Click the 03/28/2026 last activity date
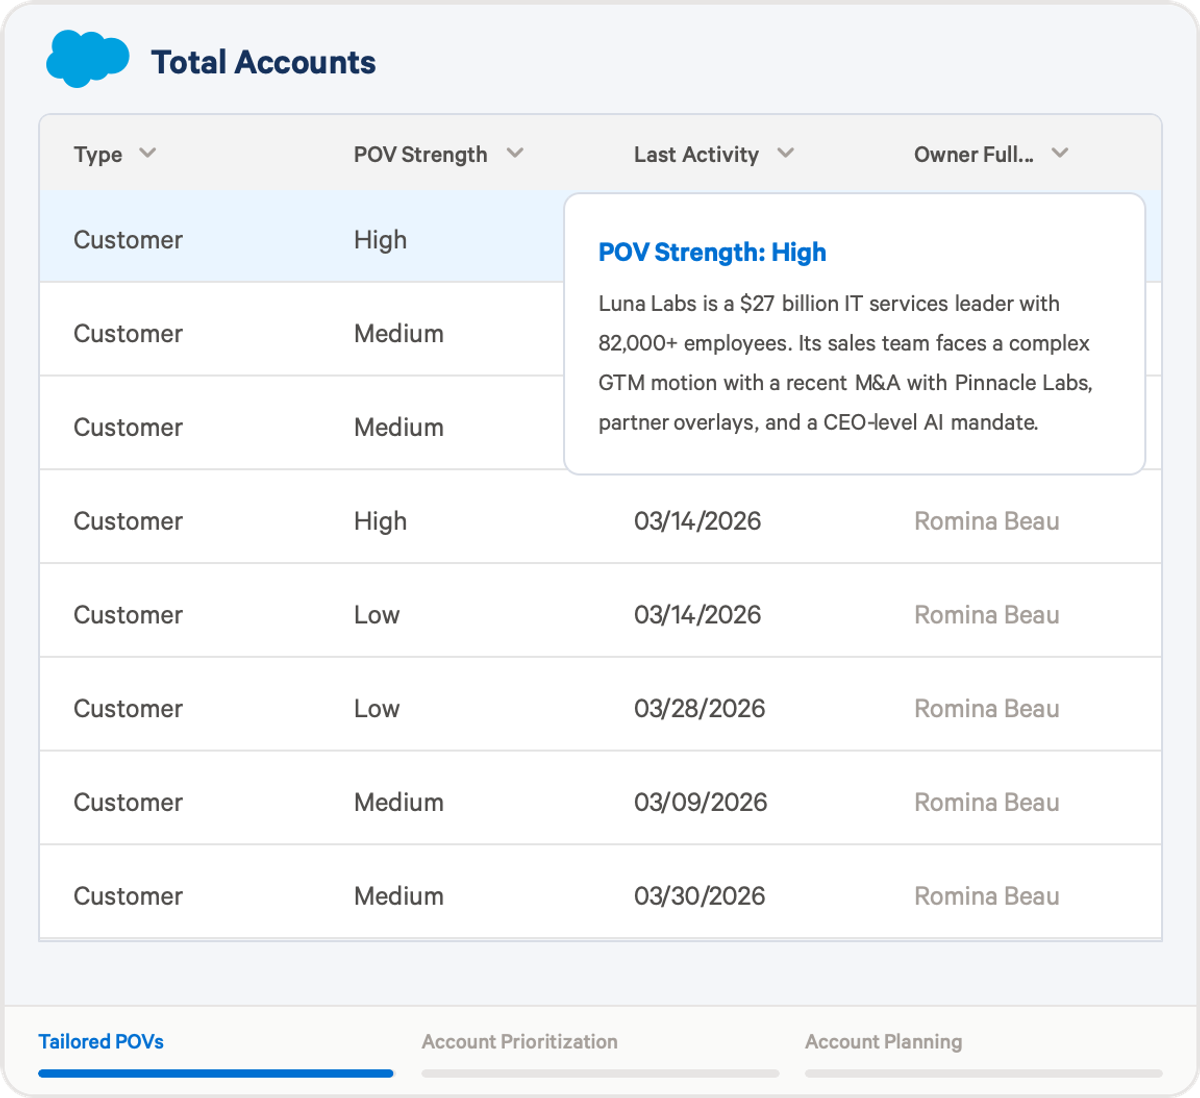The image size is (1200, 1098). pyautogui.click(x=699, y=708)
